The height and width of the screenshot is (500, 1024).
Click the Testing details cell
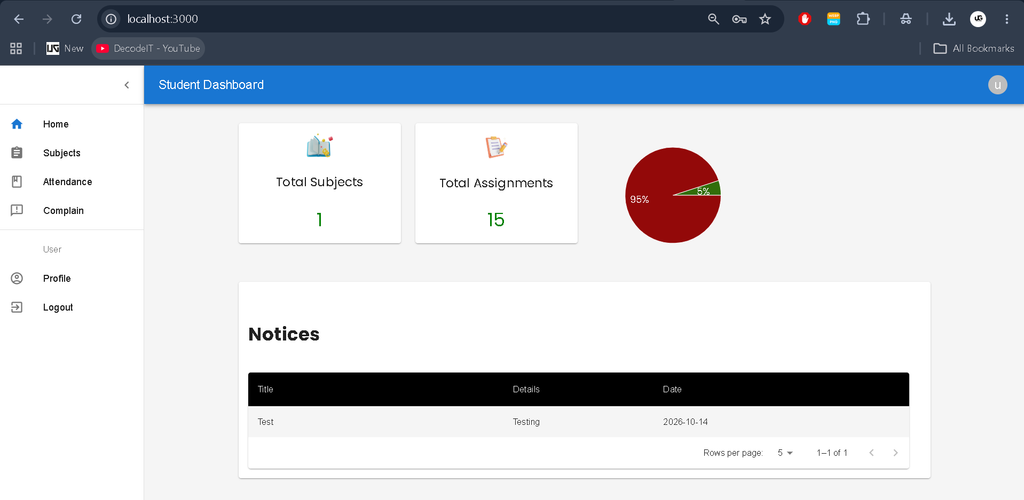[x=526, y=422]
